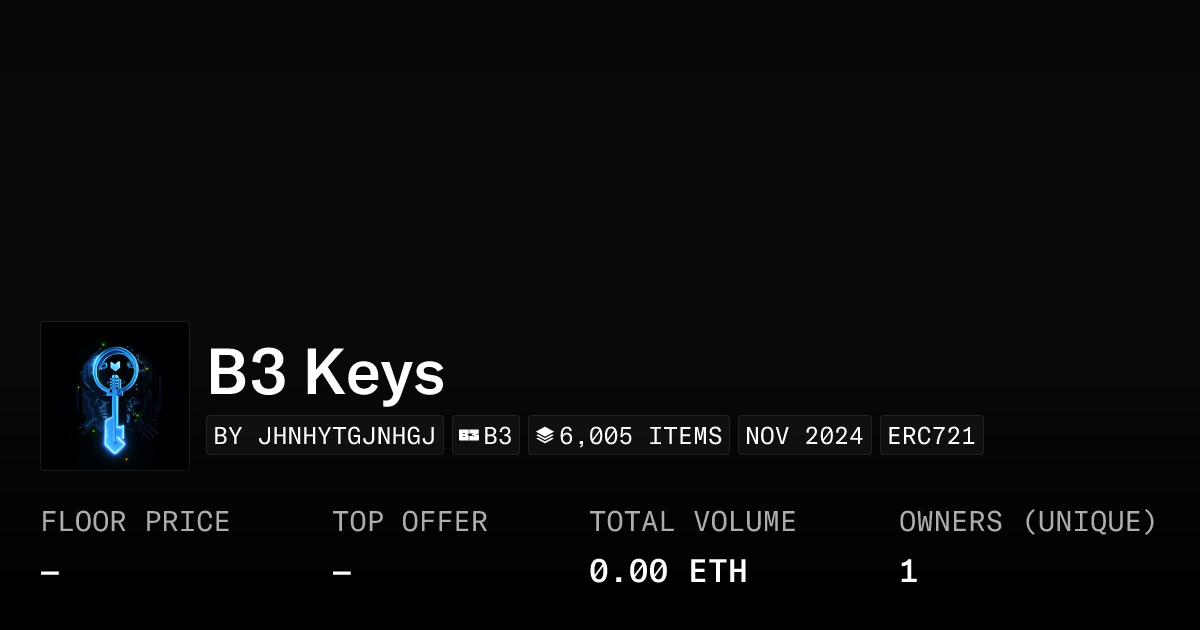The image size is (1200, 630).
Task: Click the 6,005 ITEMS count text
Action: [640, 436]
